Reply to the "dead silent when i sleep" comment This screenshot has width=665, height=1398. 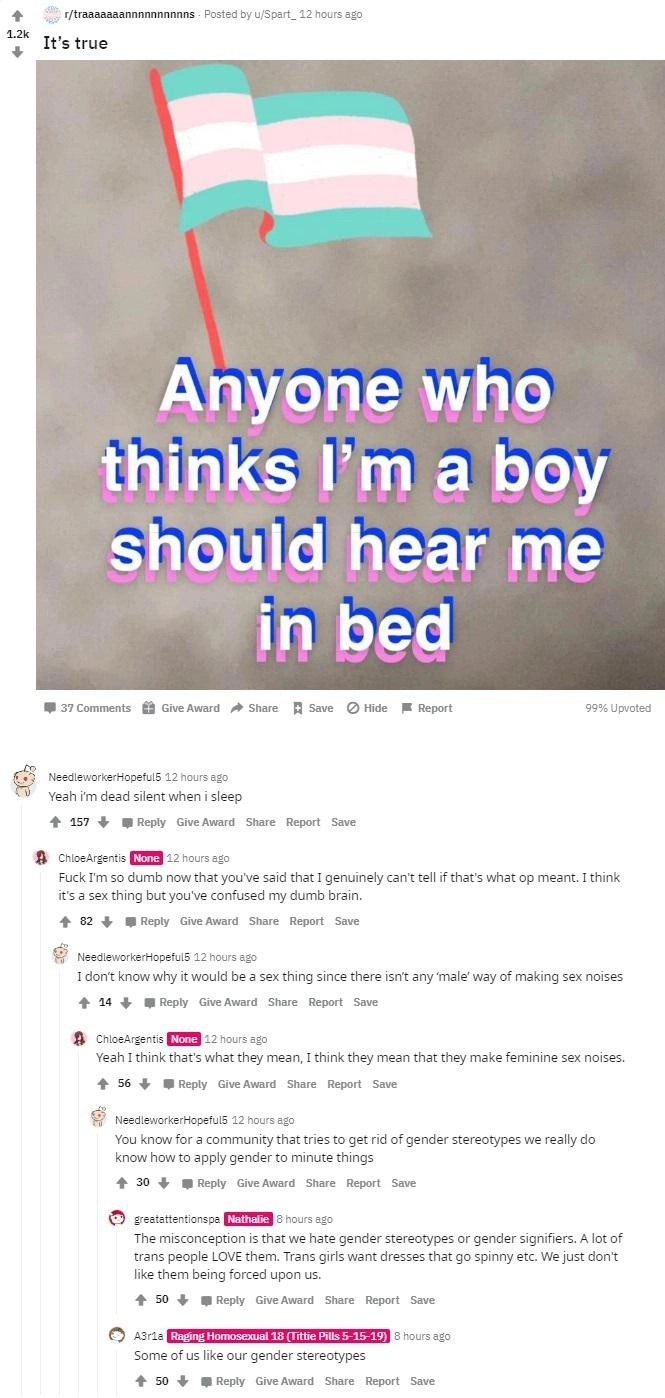click(144, 822)
